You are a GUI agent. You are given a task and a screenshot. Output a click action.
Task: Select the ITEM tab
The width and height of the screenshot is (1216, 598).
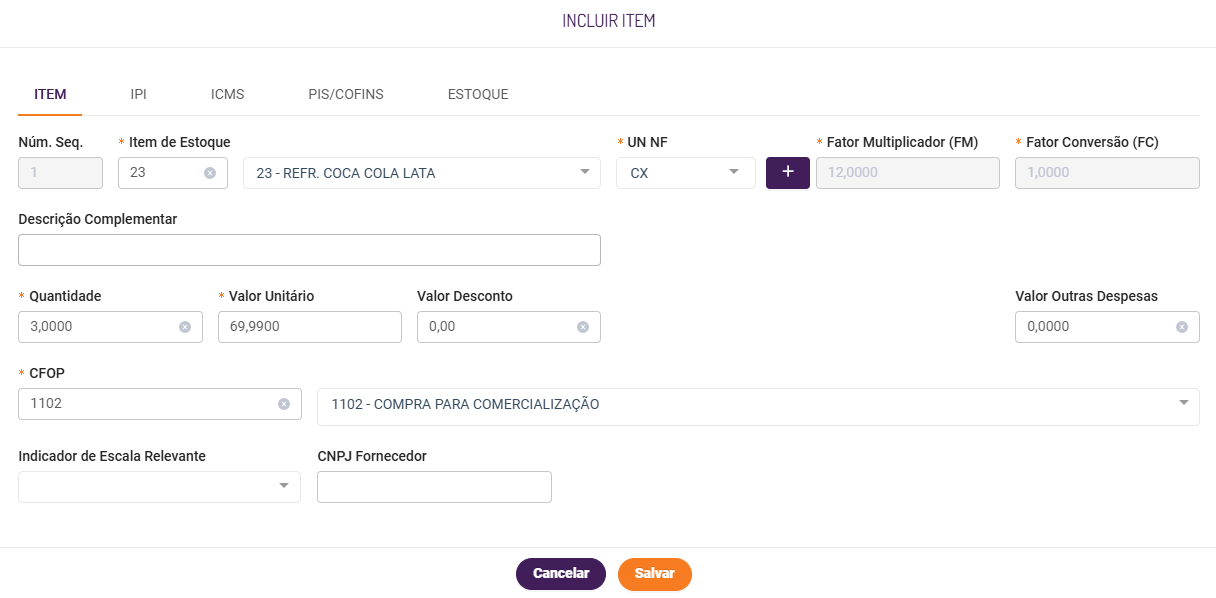[50, 95]
